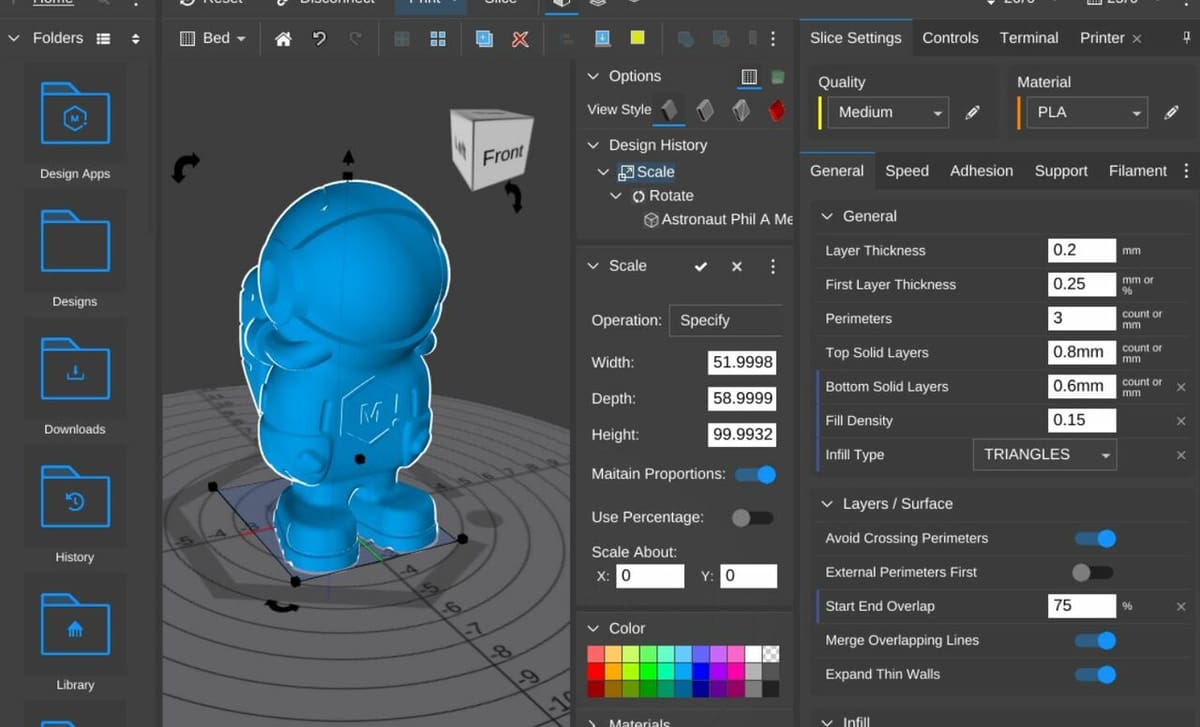Cancel the Scale operation with the X
Screen dimensions: 1200x727
pos(737,266)
